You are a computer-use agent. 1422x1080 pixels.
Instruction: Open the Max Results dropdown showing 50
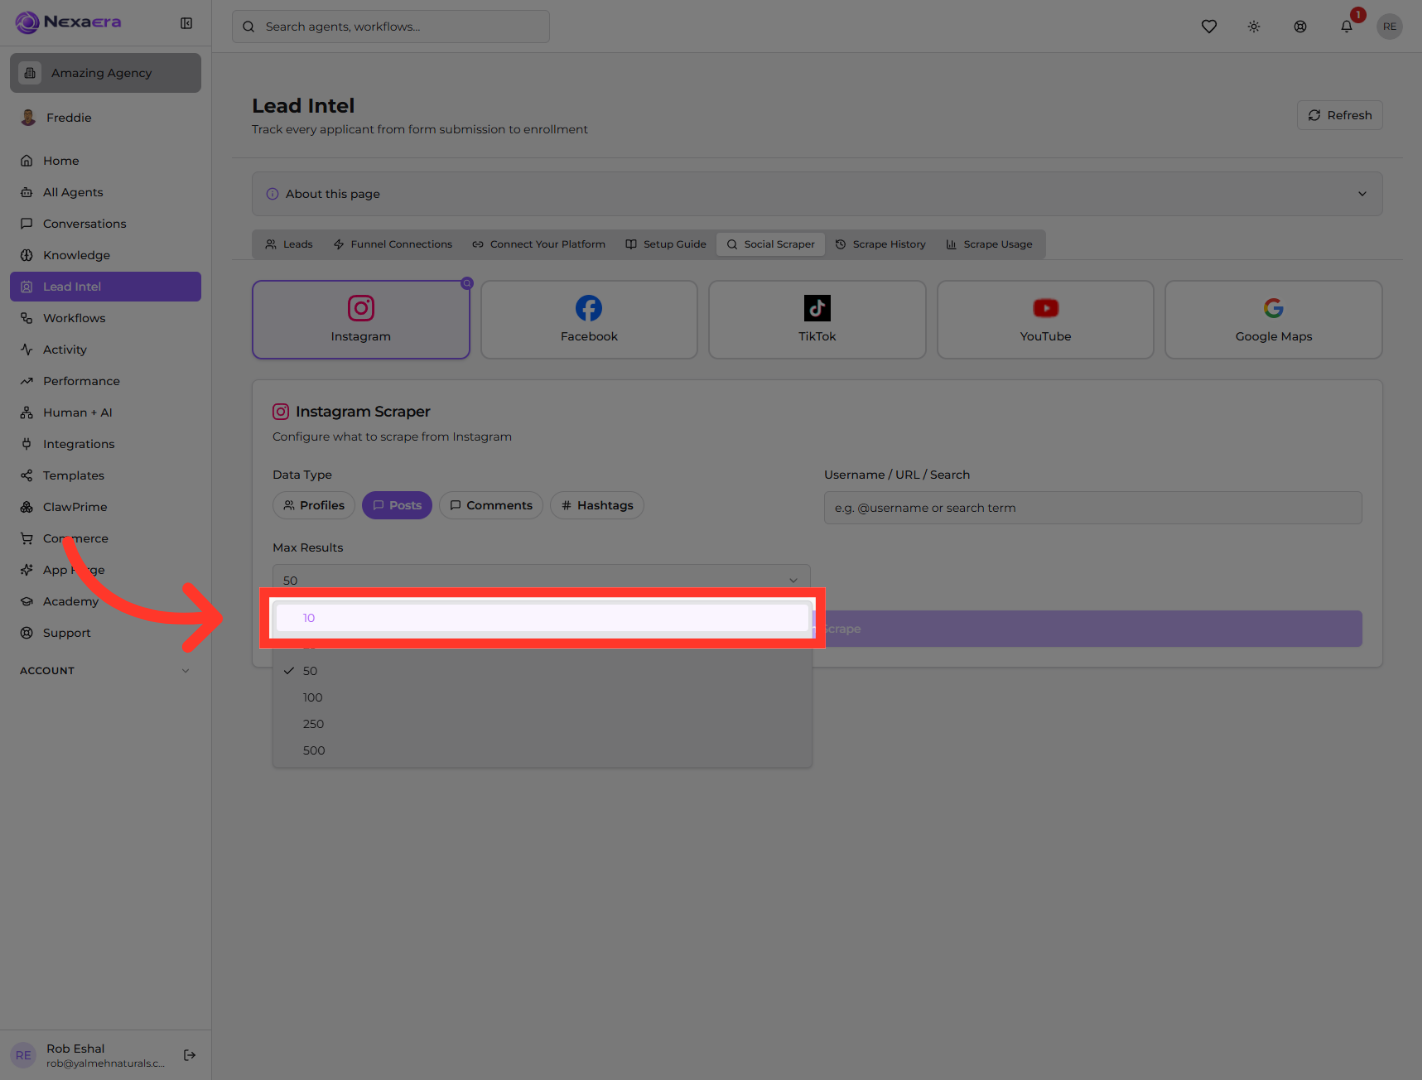541,580
